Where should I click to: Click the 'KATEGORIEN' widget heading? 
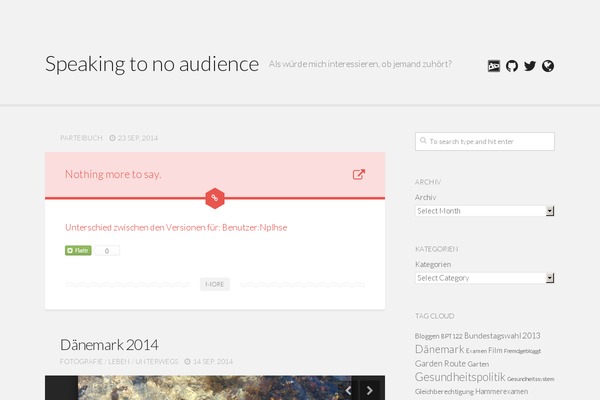coord(436,249)
